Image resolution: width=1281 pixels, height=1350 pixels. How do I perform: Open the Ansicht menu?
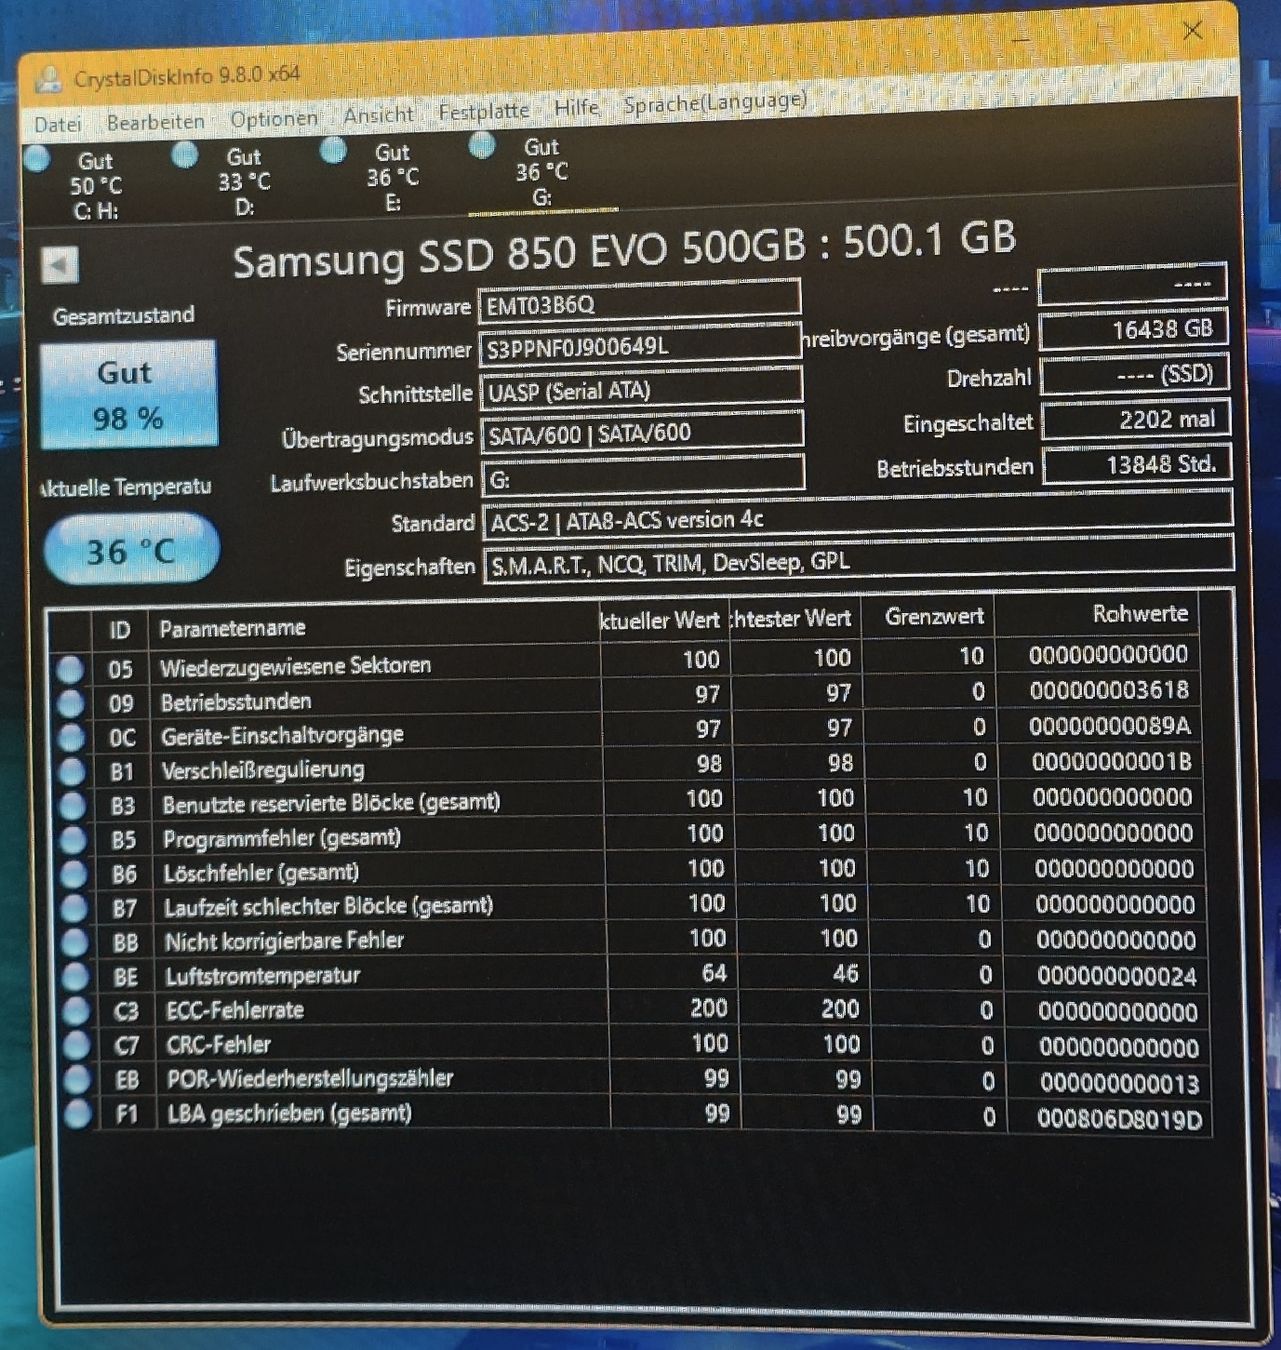pos(378,115)
